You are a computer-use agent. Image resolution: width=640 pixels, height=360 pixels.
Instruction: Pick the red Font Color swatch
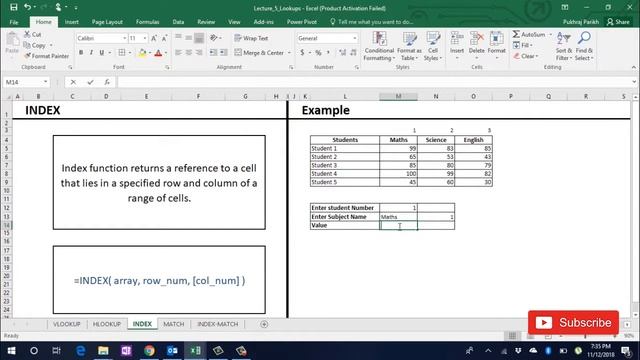158,52
